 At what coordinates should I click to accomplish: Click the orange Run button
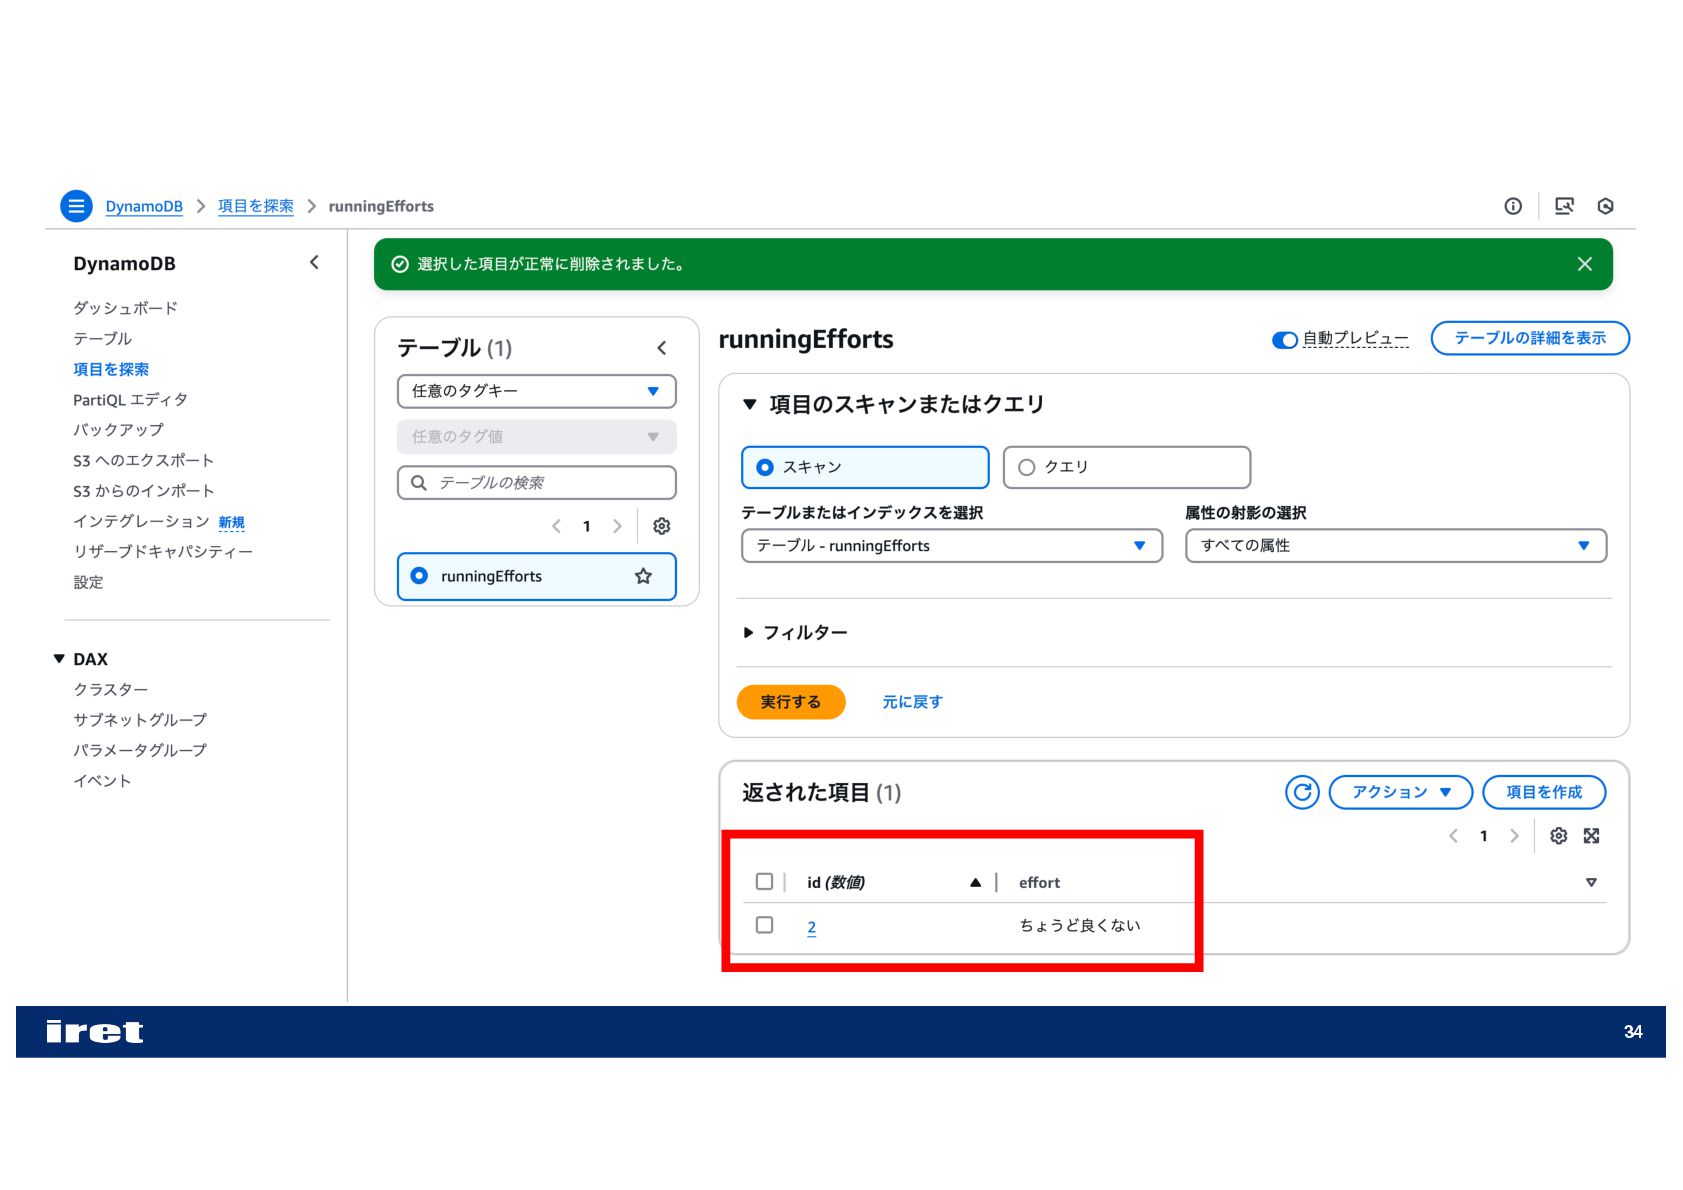[791, 702]
